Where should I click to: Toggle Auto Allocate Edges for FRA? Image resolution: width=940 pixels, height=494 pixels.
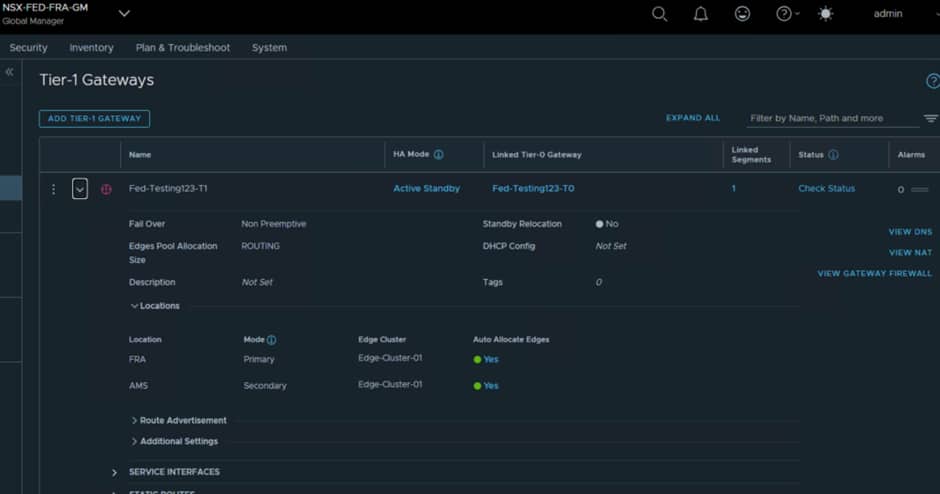pos(478,359)
